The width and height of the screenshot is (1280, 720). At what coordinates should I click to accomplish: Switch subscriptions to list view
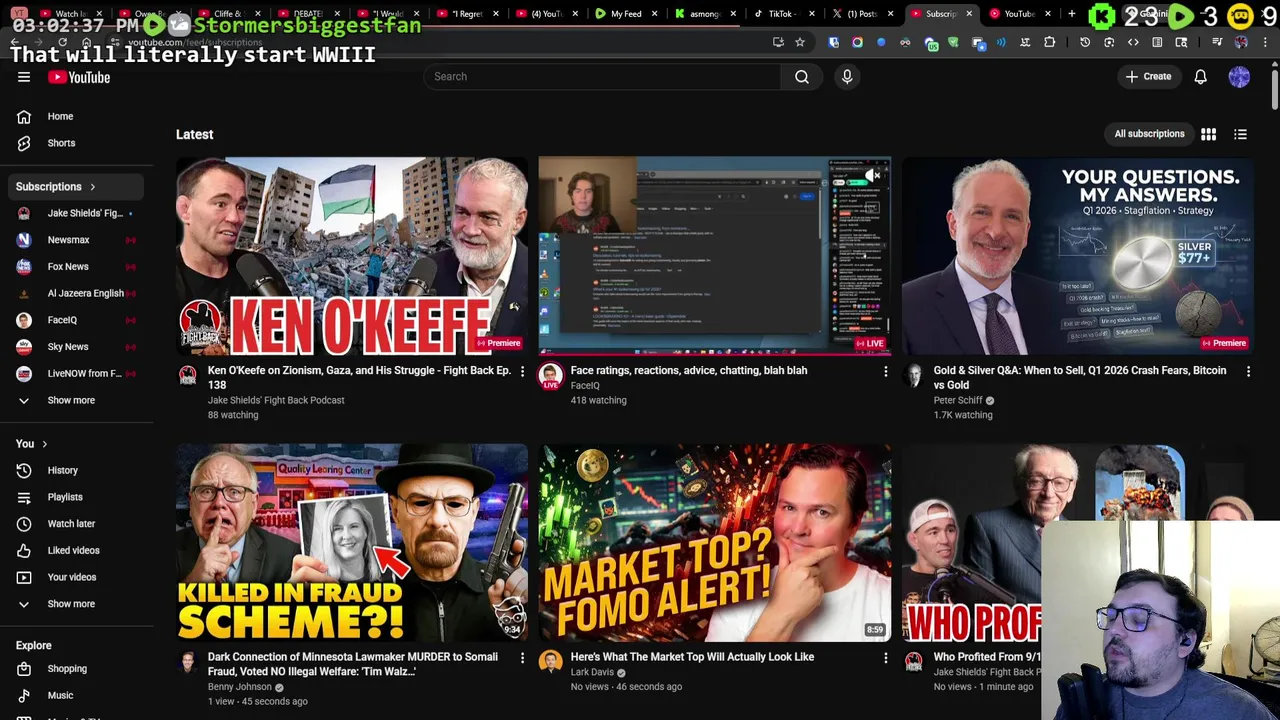1240,134
